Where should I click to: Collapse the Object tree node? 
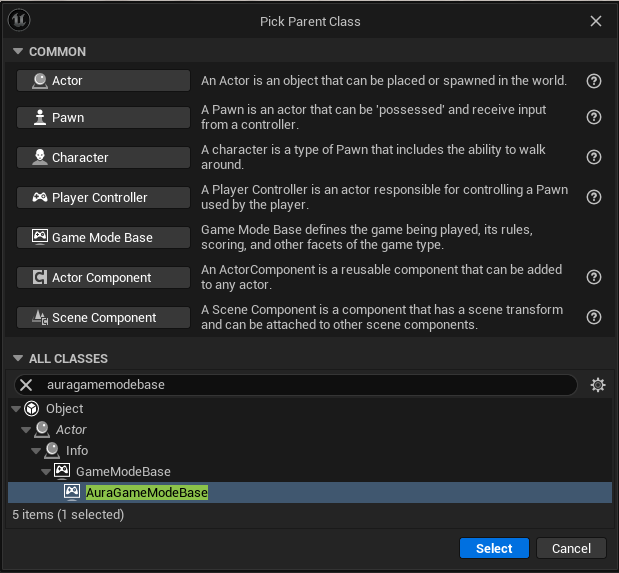click(16, 408)
